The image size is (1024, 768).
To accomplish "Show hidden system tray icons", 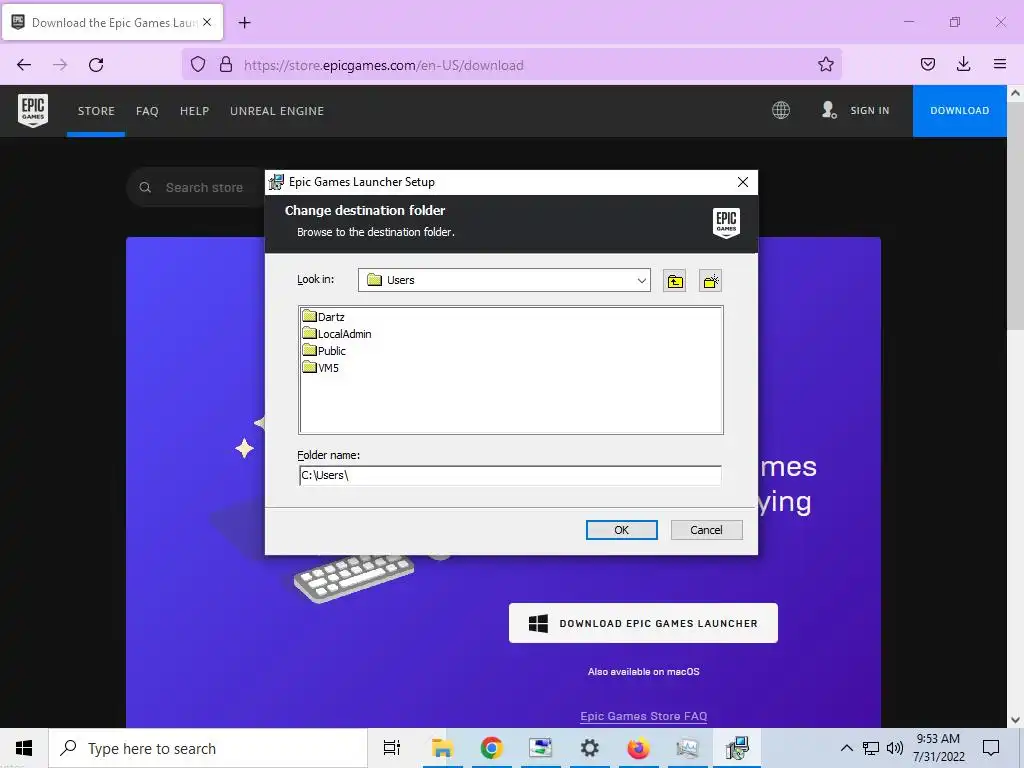I will (846, 748).
